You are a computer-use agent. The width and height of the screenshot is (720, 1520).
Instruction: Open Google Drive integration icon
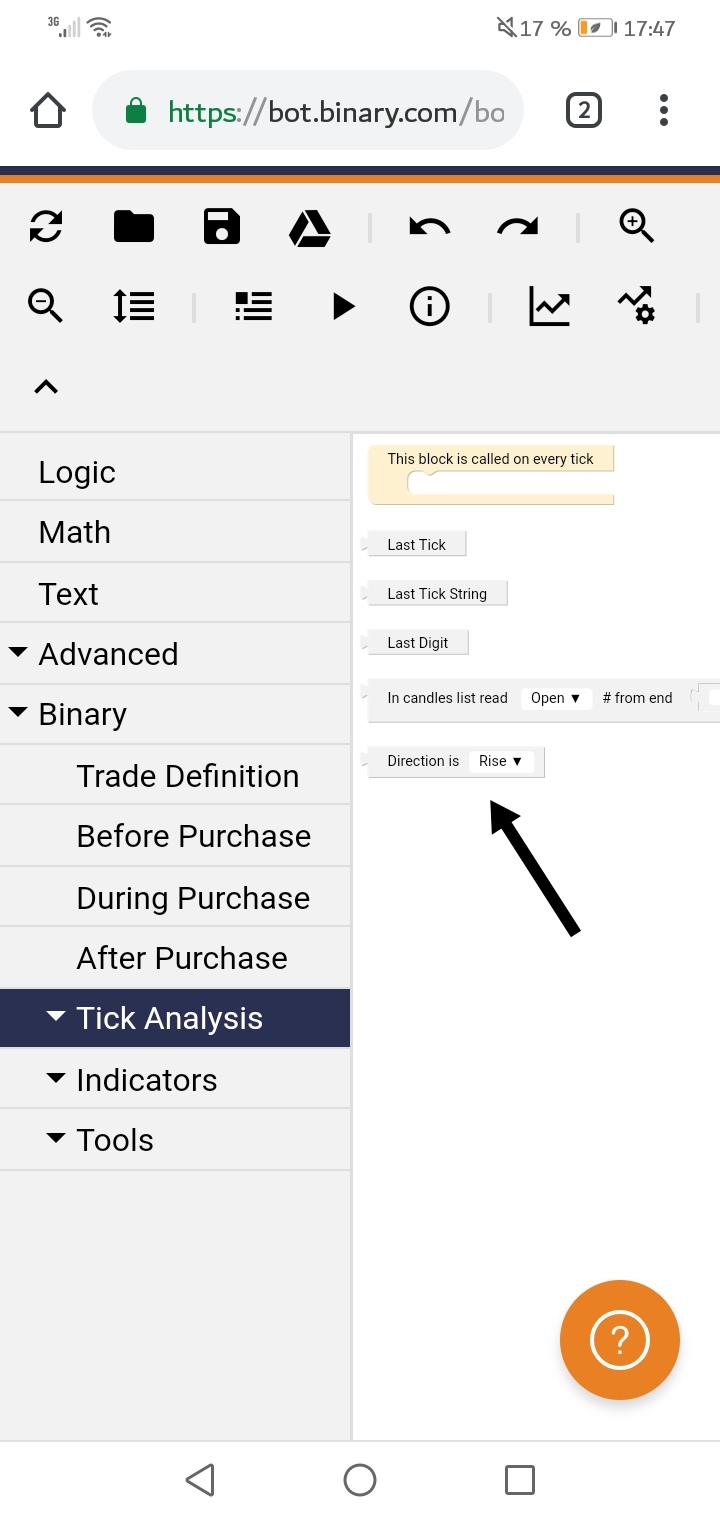(310, 227)
